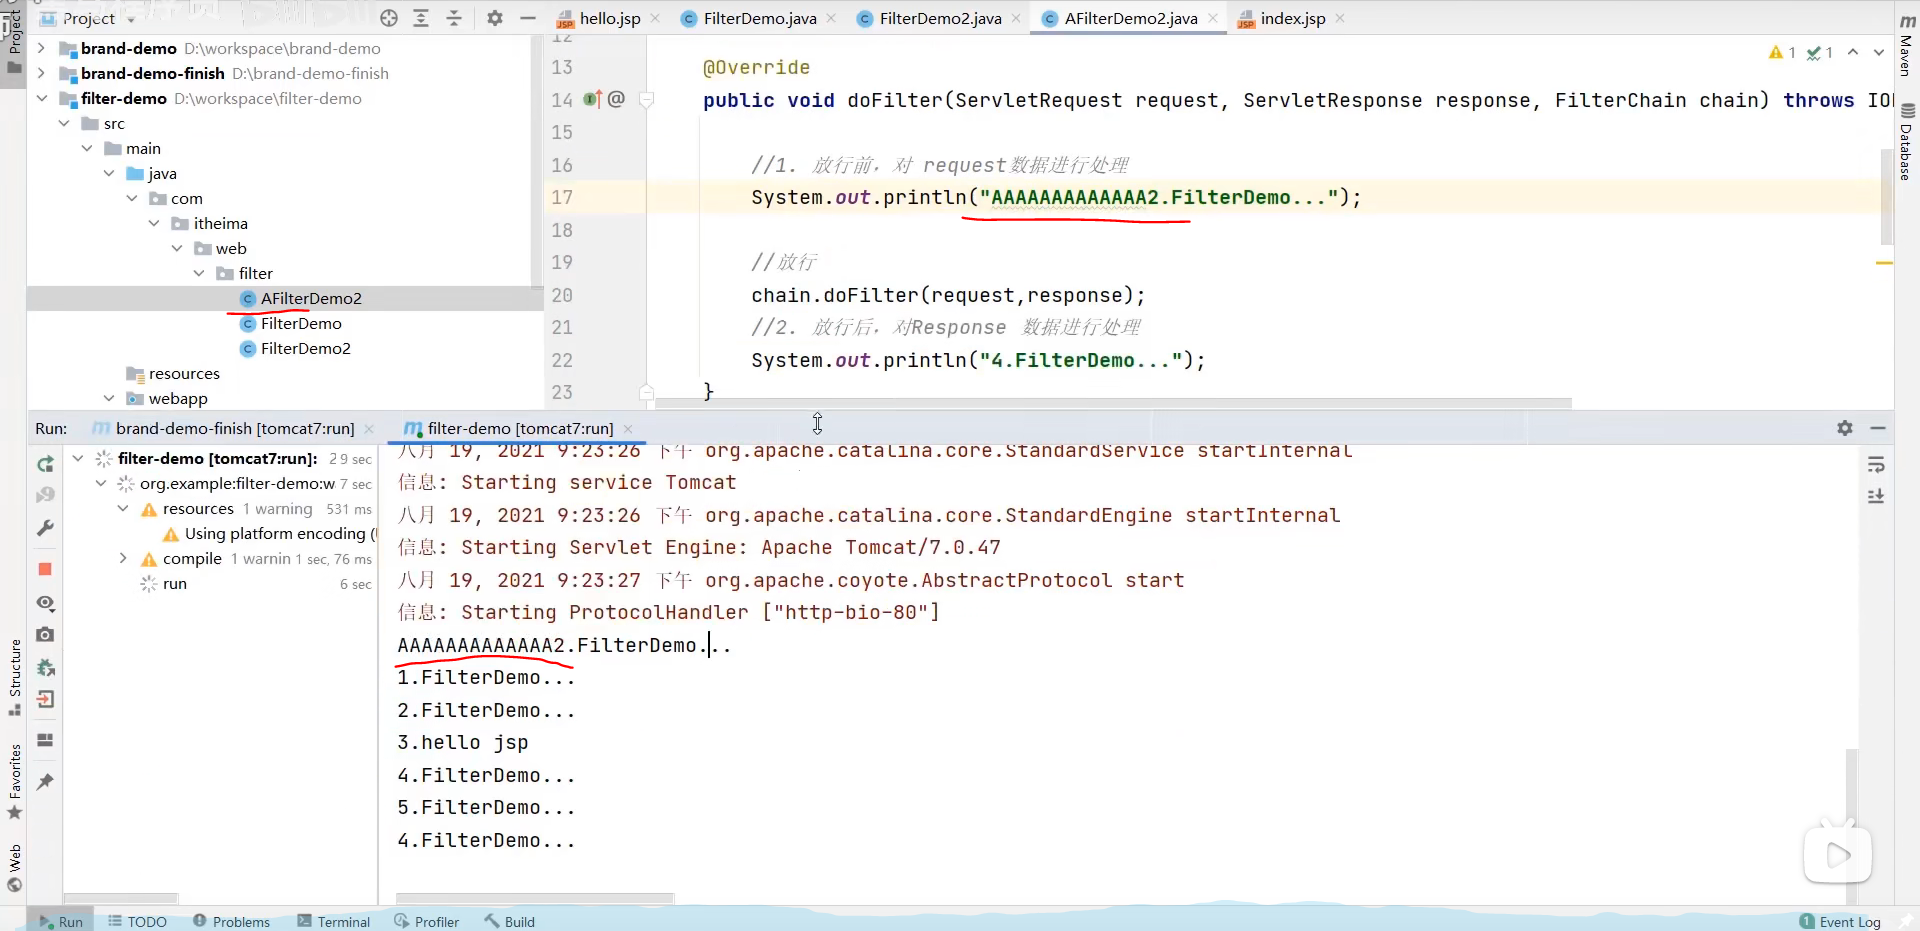Click the video play overlay button

(1837, 854)
